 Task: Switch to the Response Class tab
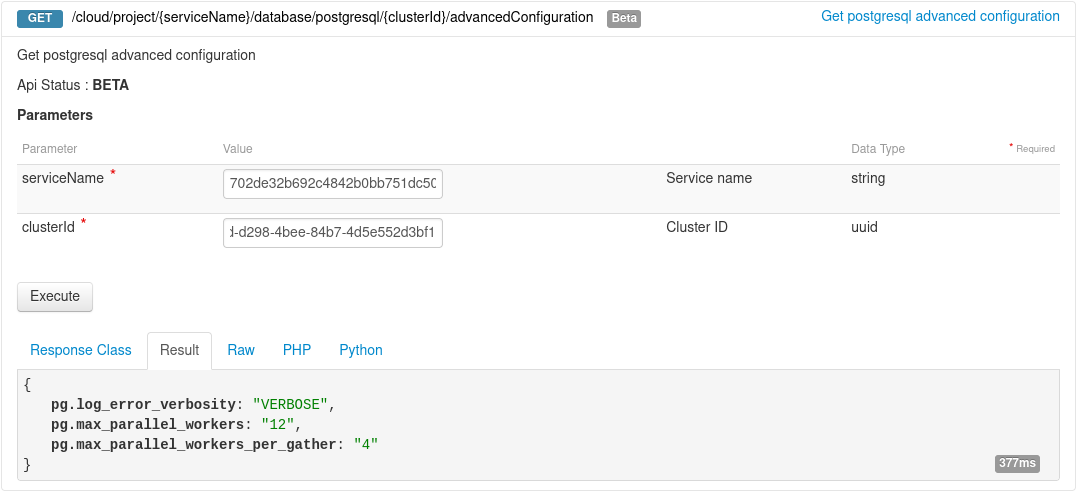tap(81, 350)
